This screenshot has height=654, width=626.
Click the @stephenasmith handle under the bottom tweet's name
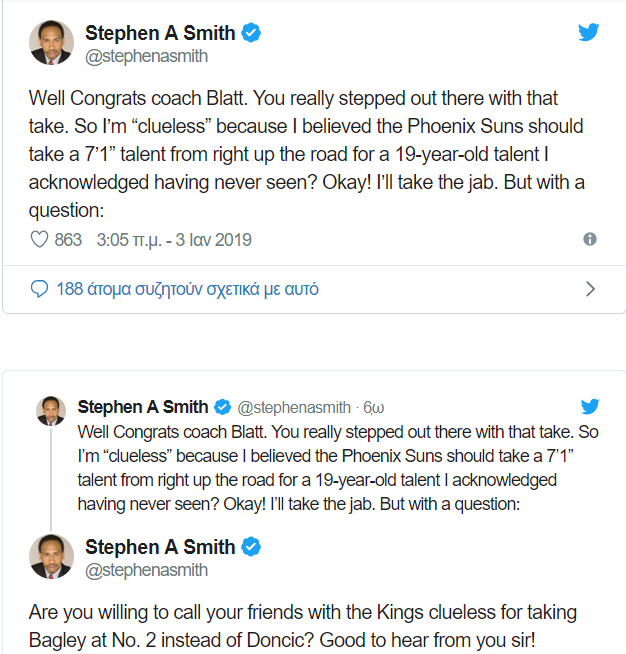[146, 570]
